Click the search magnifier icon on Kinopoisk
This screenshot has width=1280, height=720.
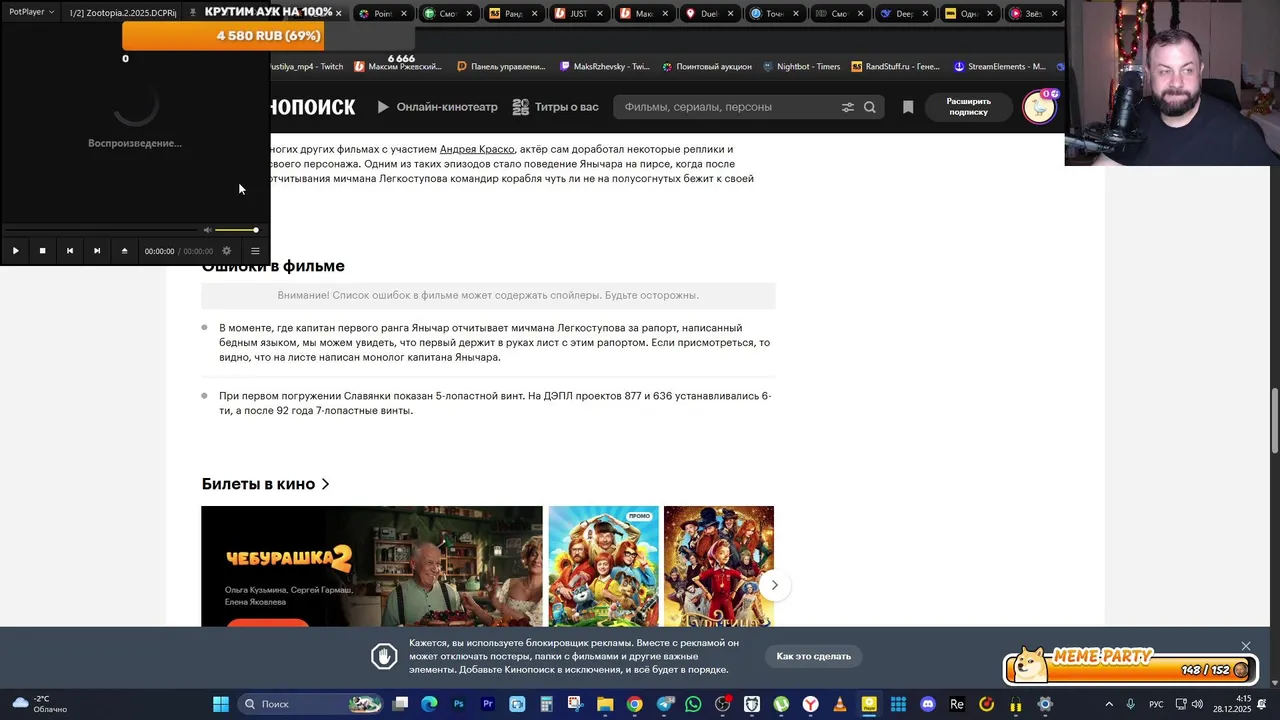pyautogui.click(x=870, y=107)
